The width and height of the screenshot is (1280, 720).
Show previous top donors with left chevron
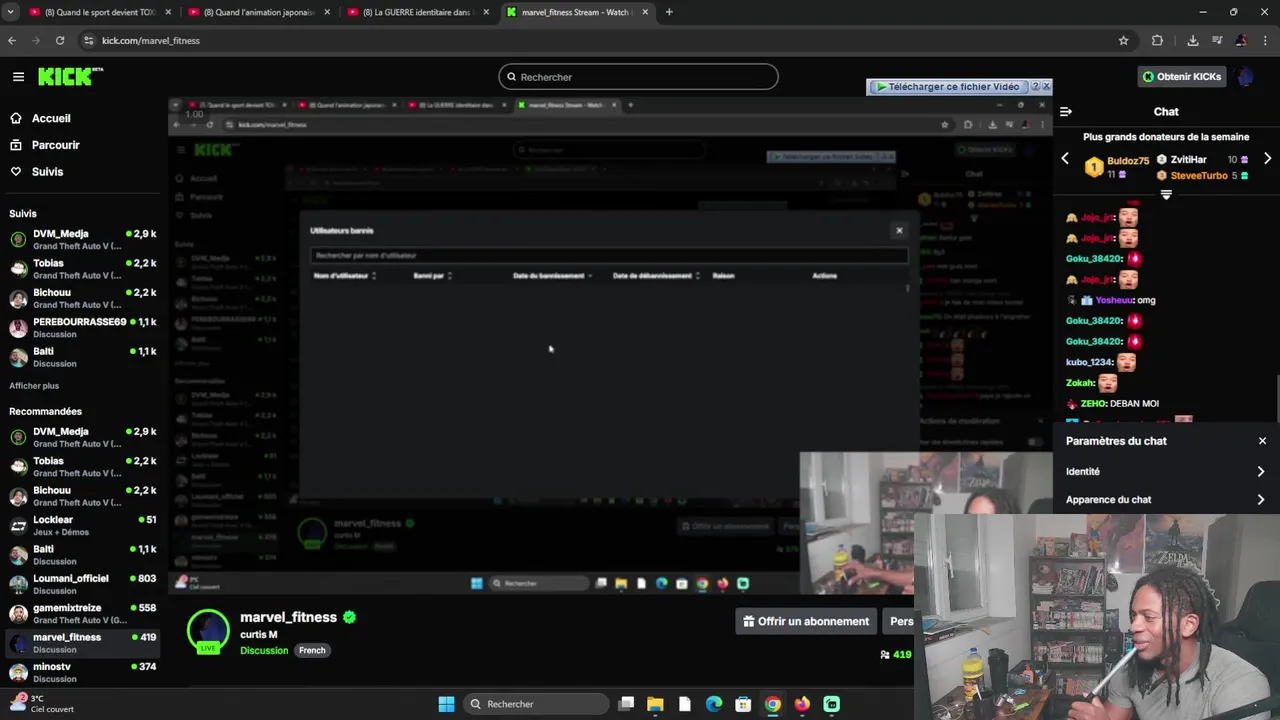1065,159
